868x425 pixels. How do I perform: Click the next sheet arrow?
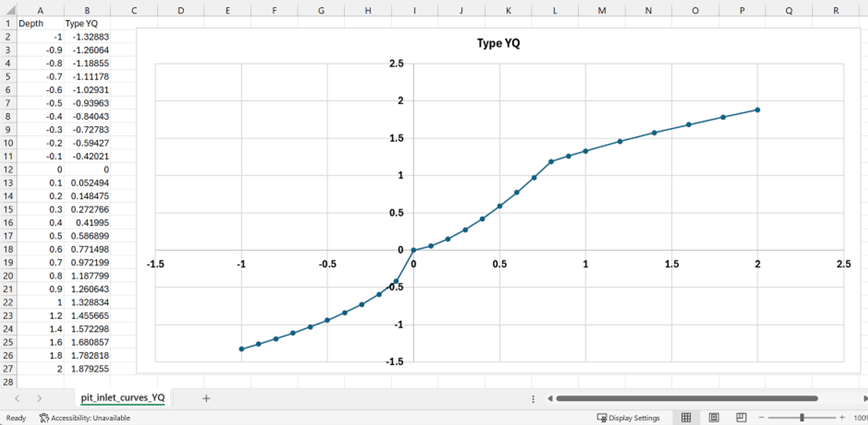click(39, 398)
